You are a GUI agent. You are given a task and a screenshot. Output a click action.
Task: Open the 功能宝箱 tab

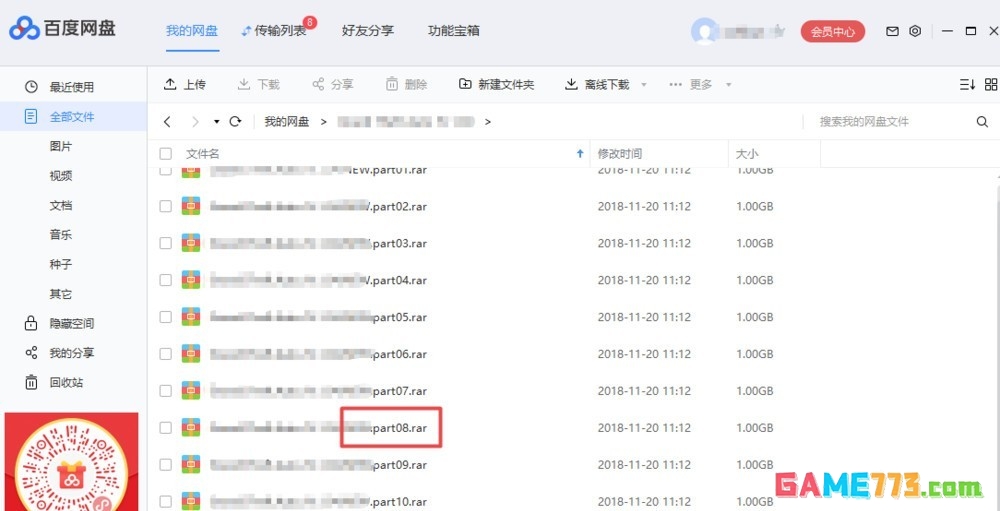pos(454,31)
